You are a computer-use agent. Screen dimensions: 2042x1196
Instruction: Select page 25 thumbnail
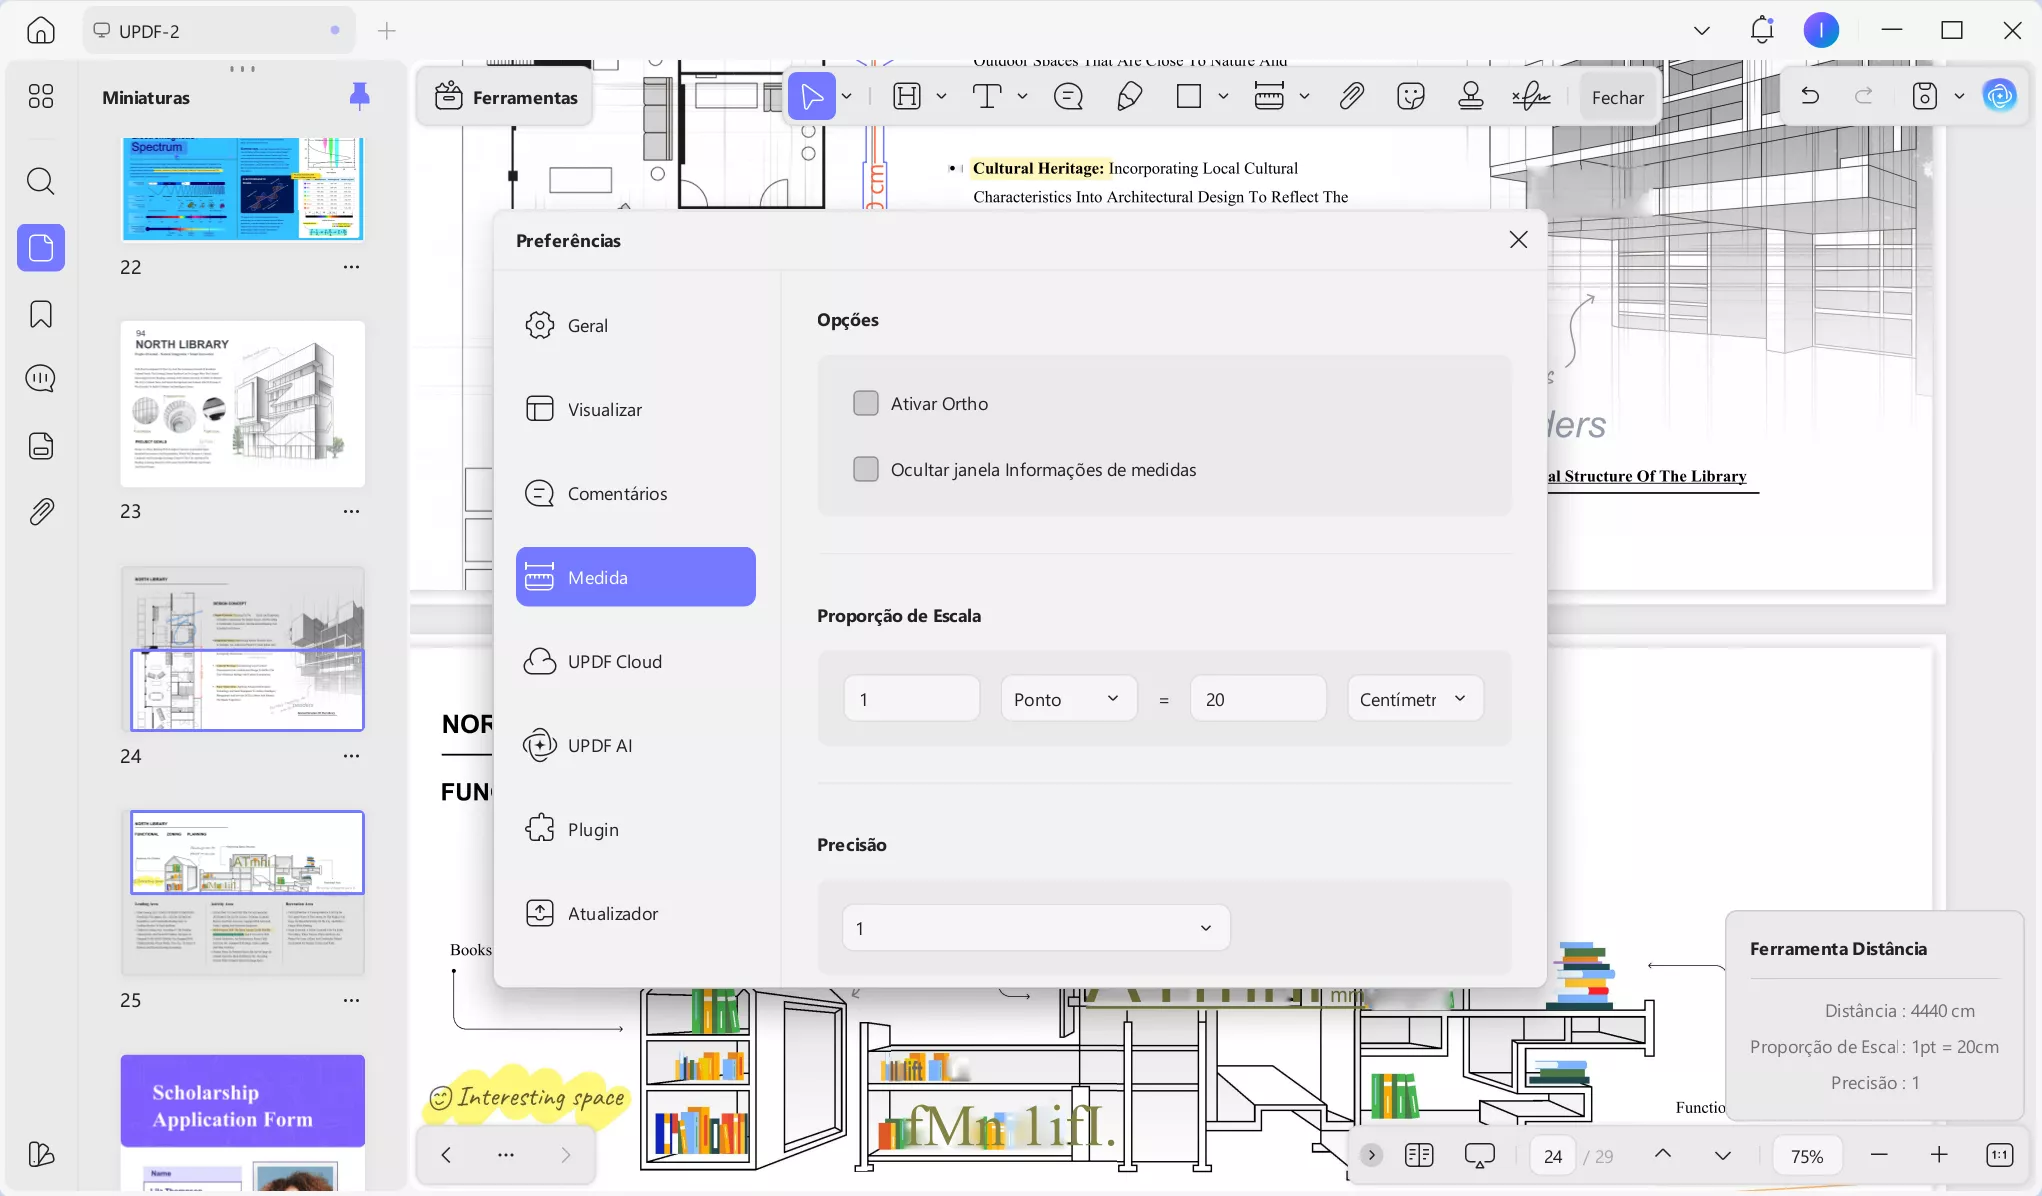tap(242, 892)
